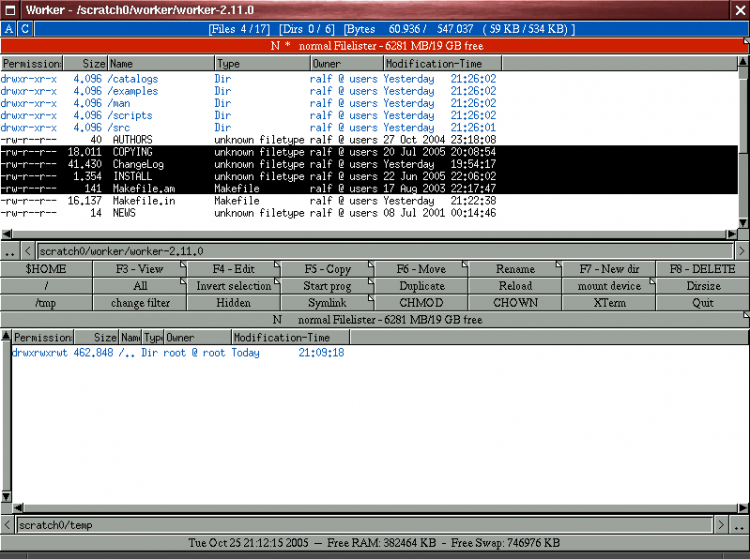
Task: Select the /src directory row
Action: [x=368, y=128]
